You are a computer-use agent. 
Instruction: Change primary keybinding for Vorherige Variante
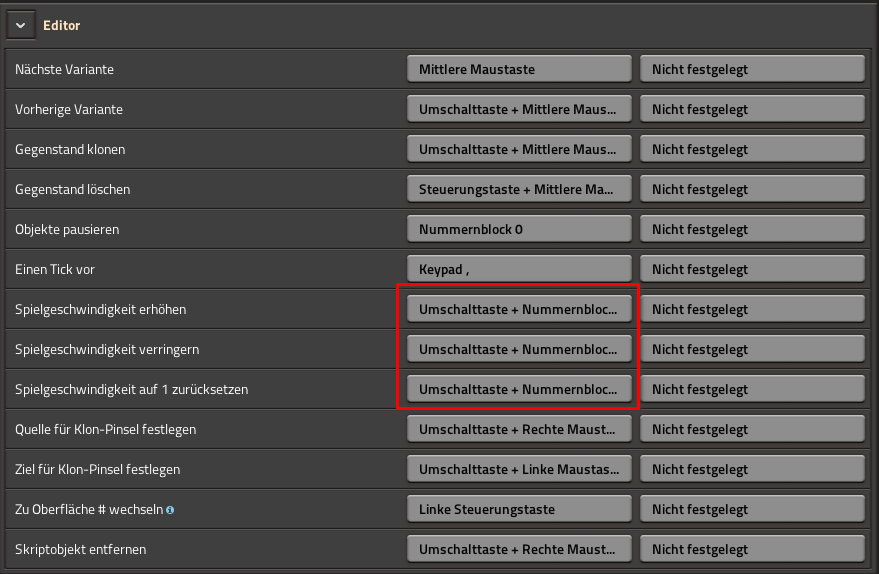pyautogui.click(x=519, y=109)
